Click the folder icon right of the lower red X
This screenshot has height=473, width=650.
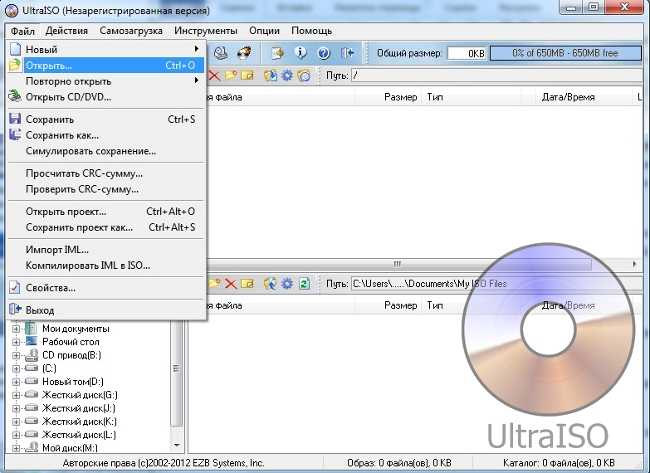247,284
